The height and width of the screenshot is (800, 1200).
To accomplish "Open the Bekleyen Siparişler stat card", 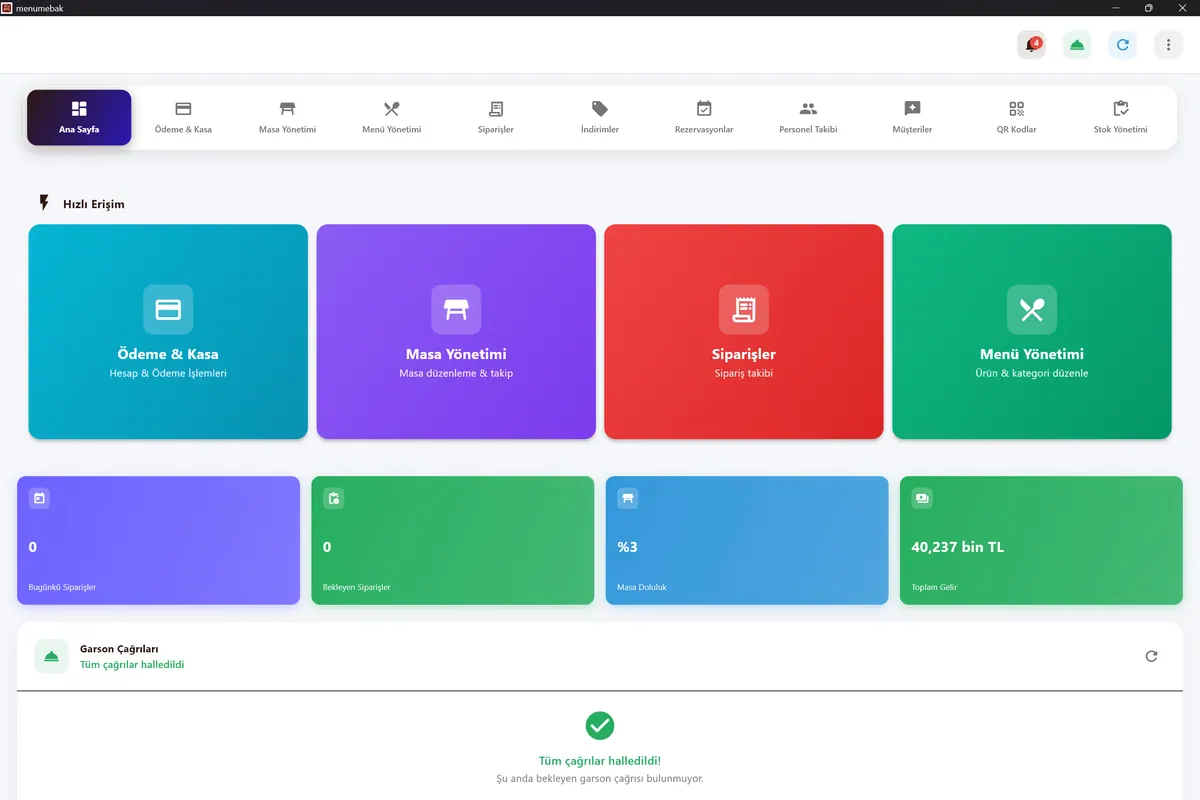I will pos(453,540).
